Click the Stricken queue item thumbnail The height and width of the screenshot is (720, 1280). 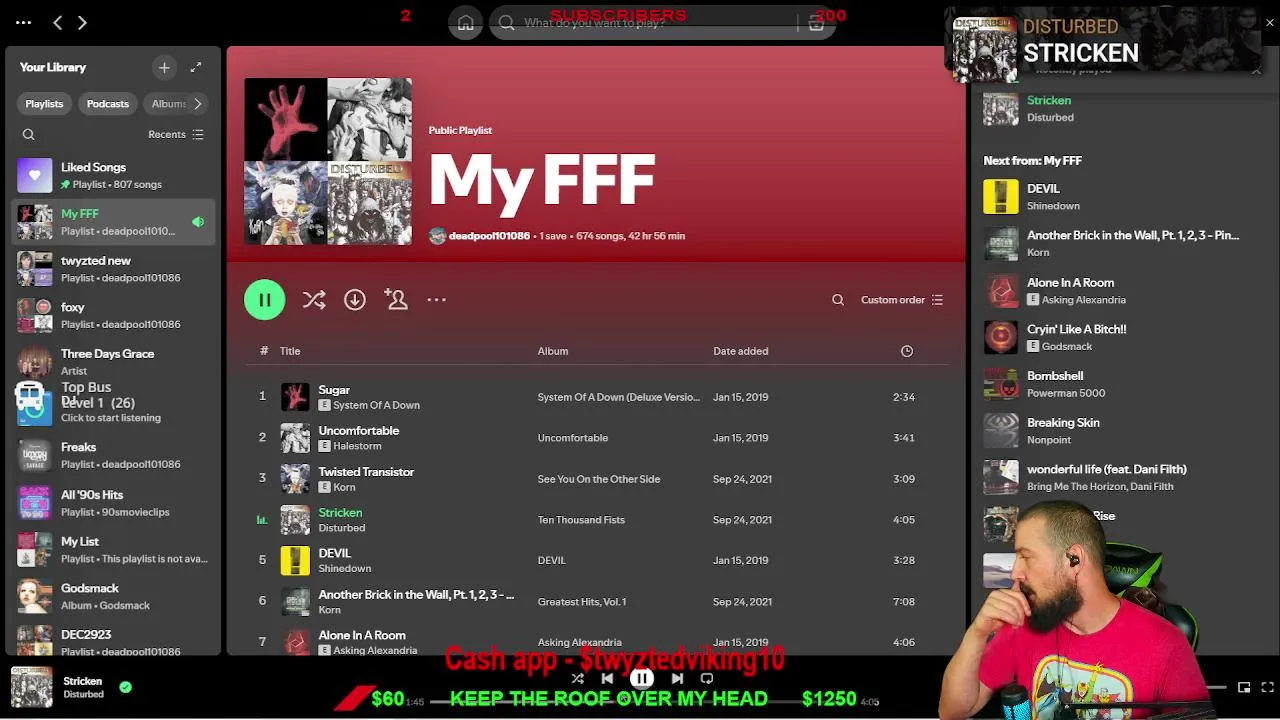1000,108
